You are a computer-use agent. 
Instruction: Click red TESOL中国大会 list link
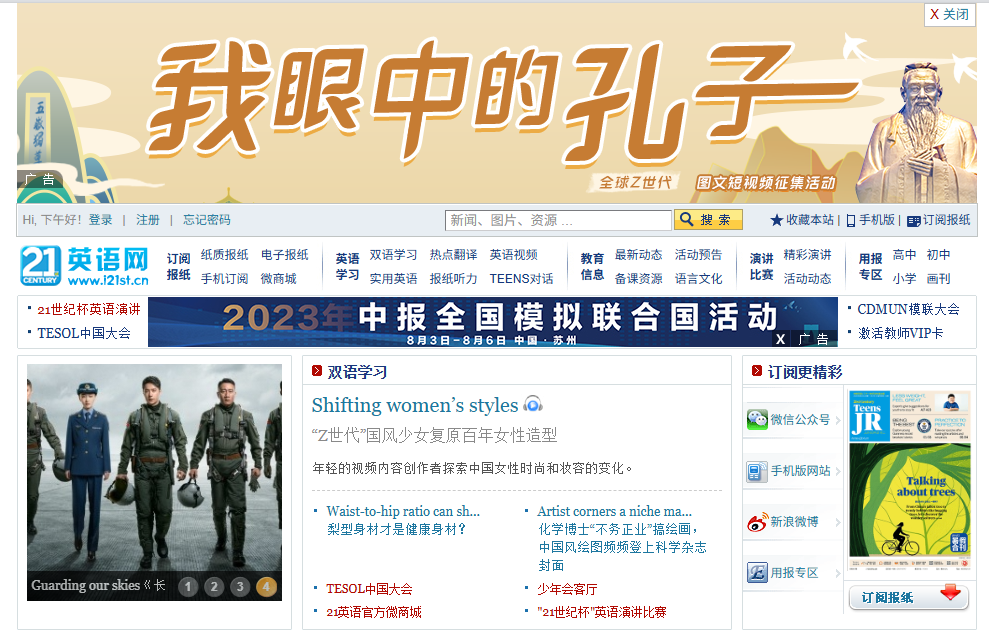(x=369, y=589)
